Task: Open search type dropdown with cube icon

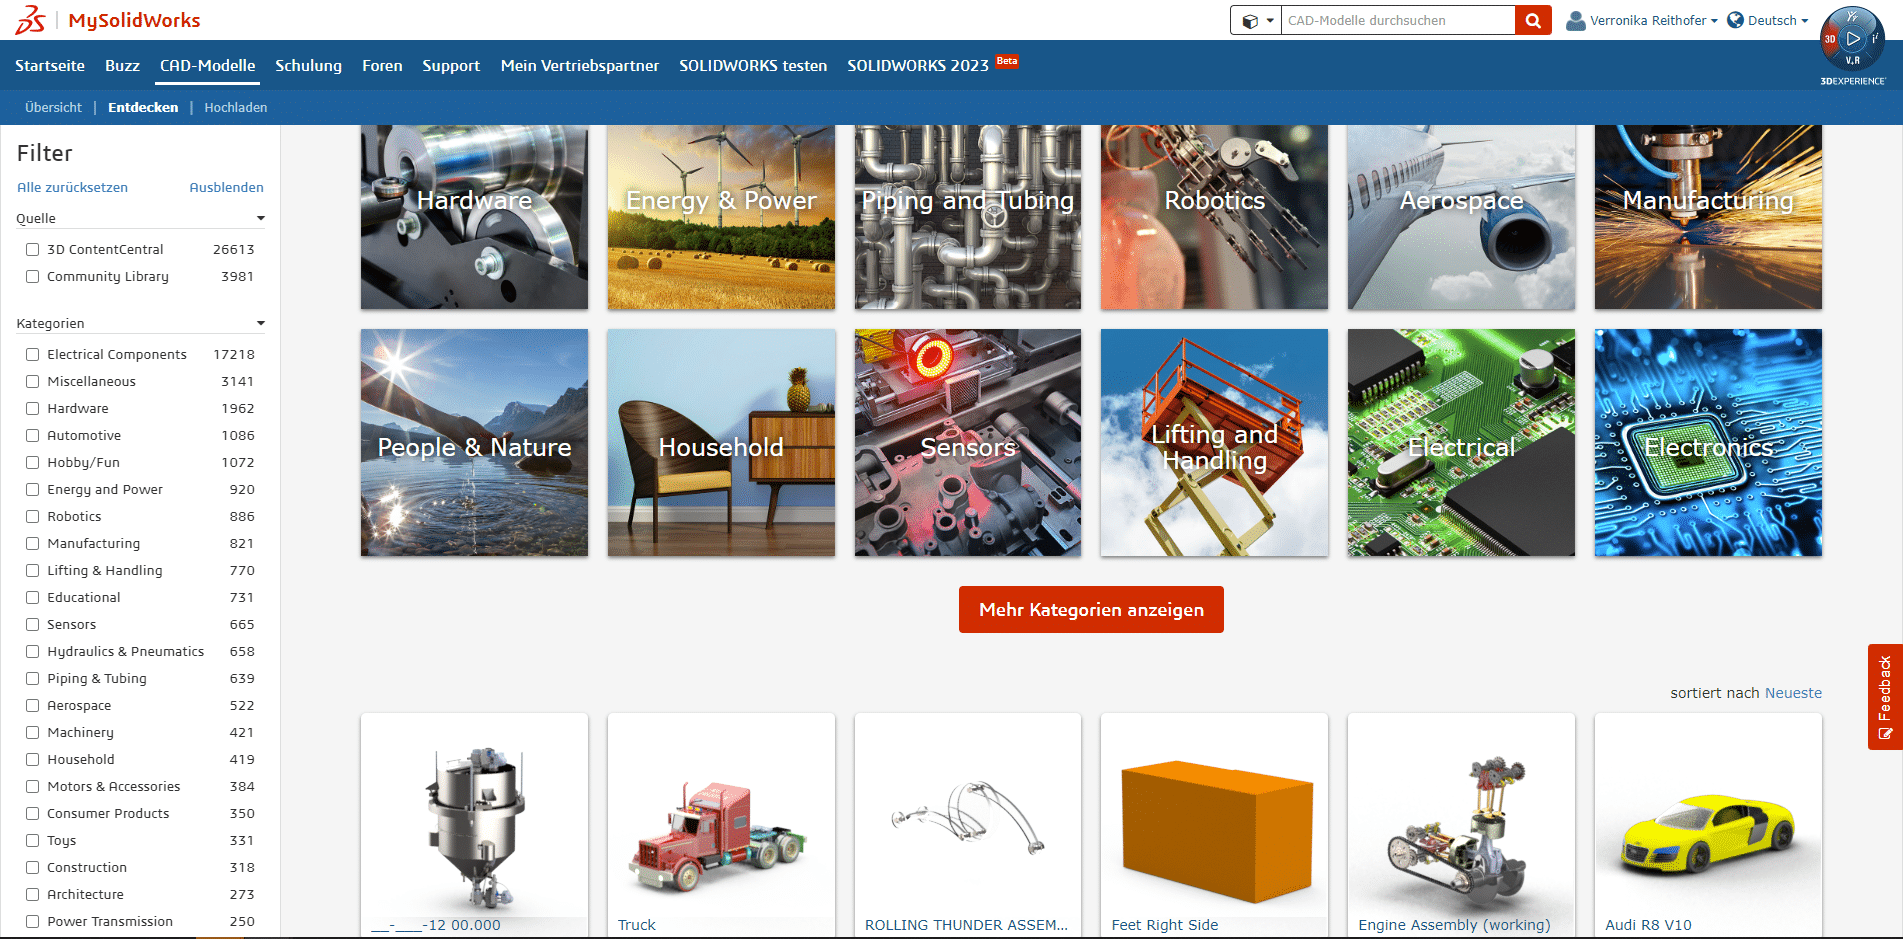Action: 1256,20
